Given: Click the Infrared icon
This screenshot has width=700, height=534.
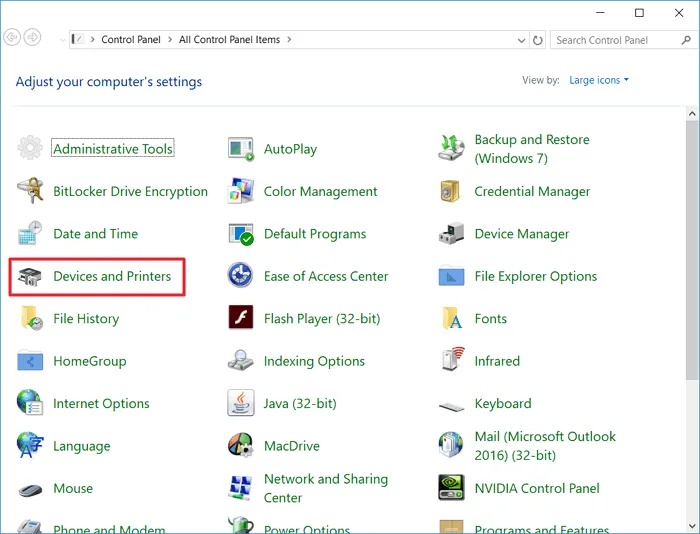Looking at the screenshot, I should [453, 359].
